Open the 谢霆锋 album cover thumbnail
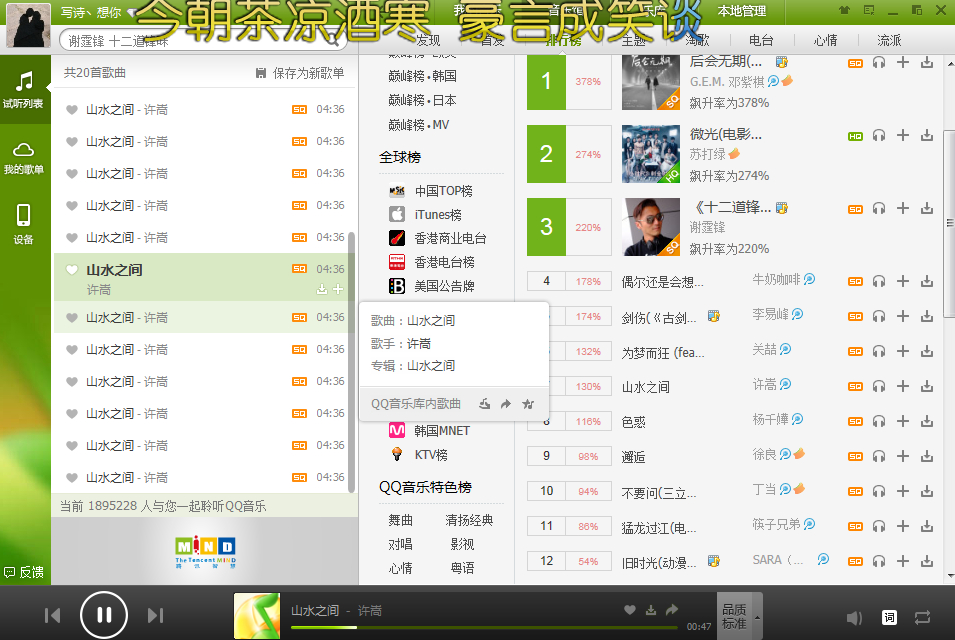Screen dimensions: 955x640 tap(650, 227)
